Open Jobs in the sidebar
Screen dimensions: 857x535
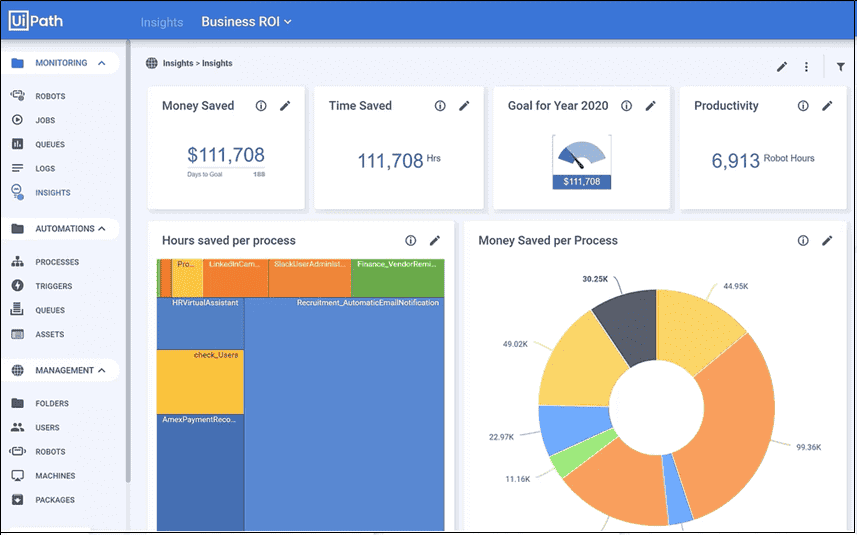pyautogui.click(x=45, y=120)
